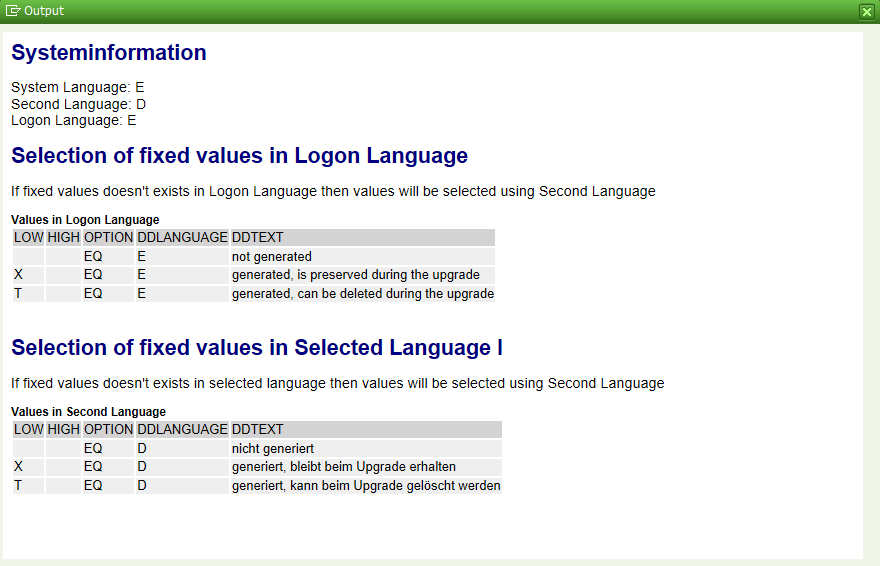Image resolution: width=880 pixels, height=566 pixels.
Task: Click the 'Values in Logon Language' table caption
Action: click(x=85, y=220)
